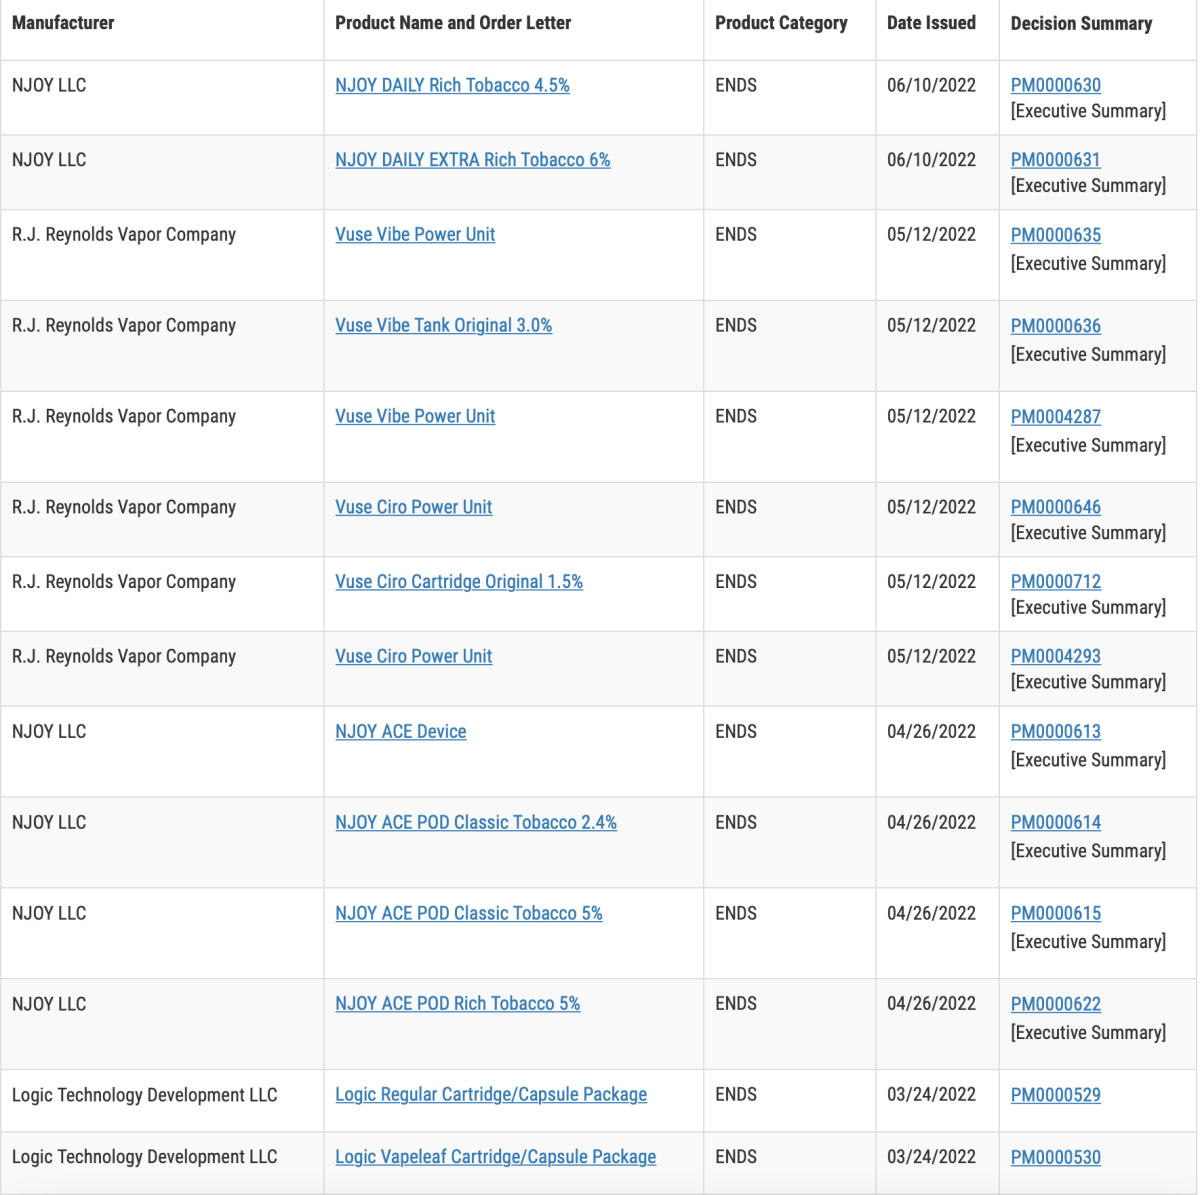Click the Product Name and Order Letter header
Screen dimensions: 1200x1195
453,23
